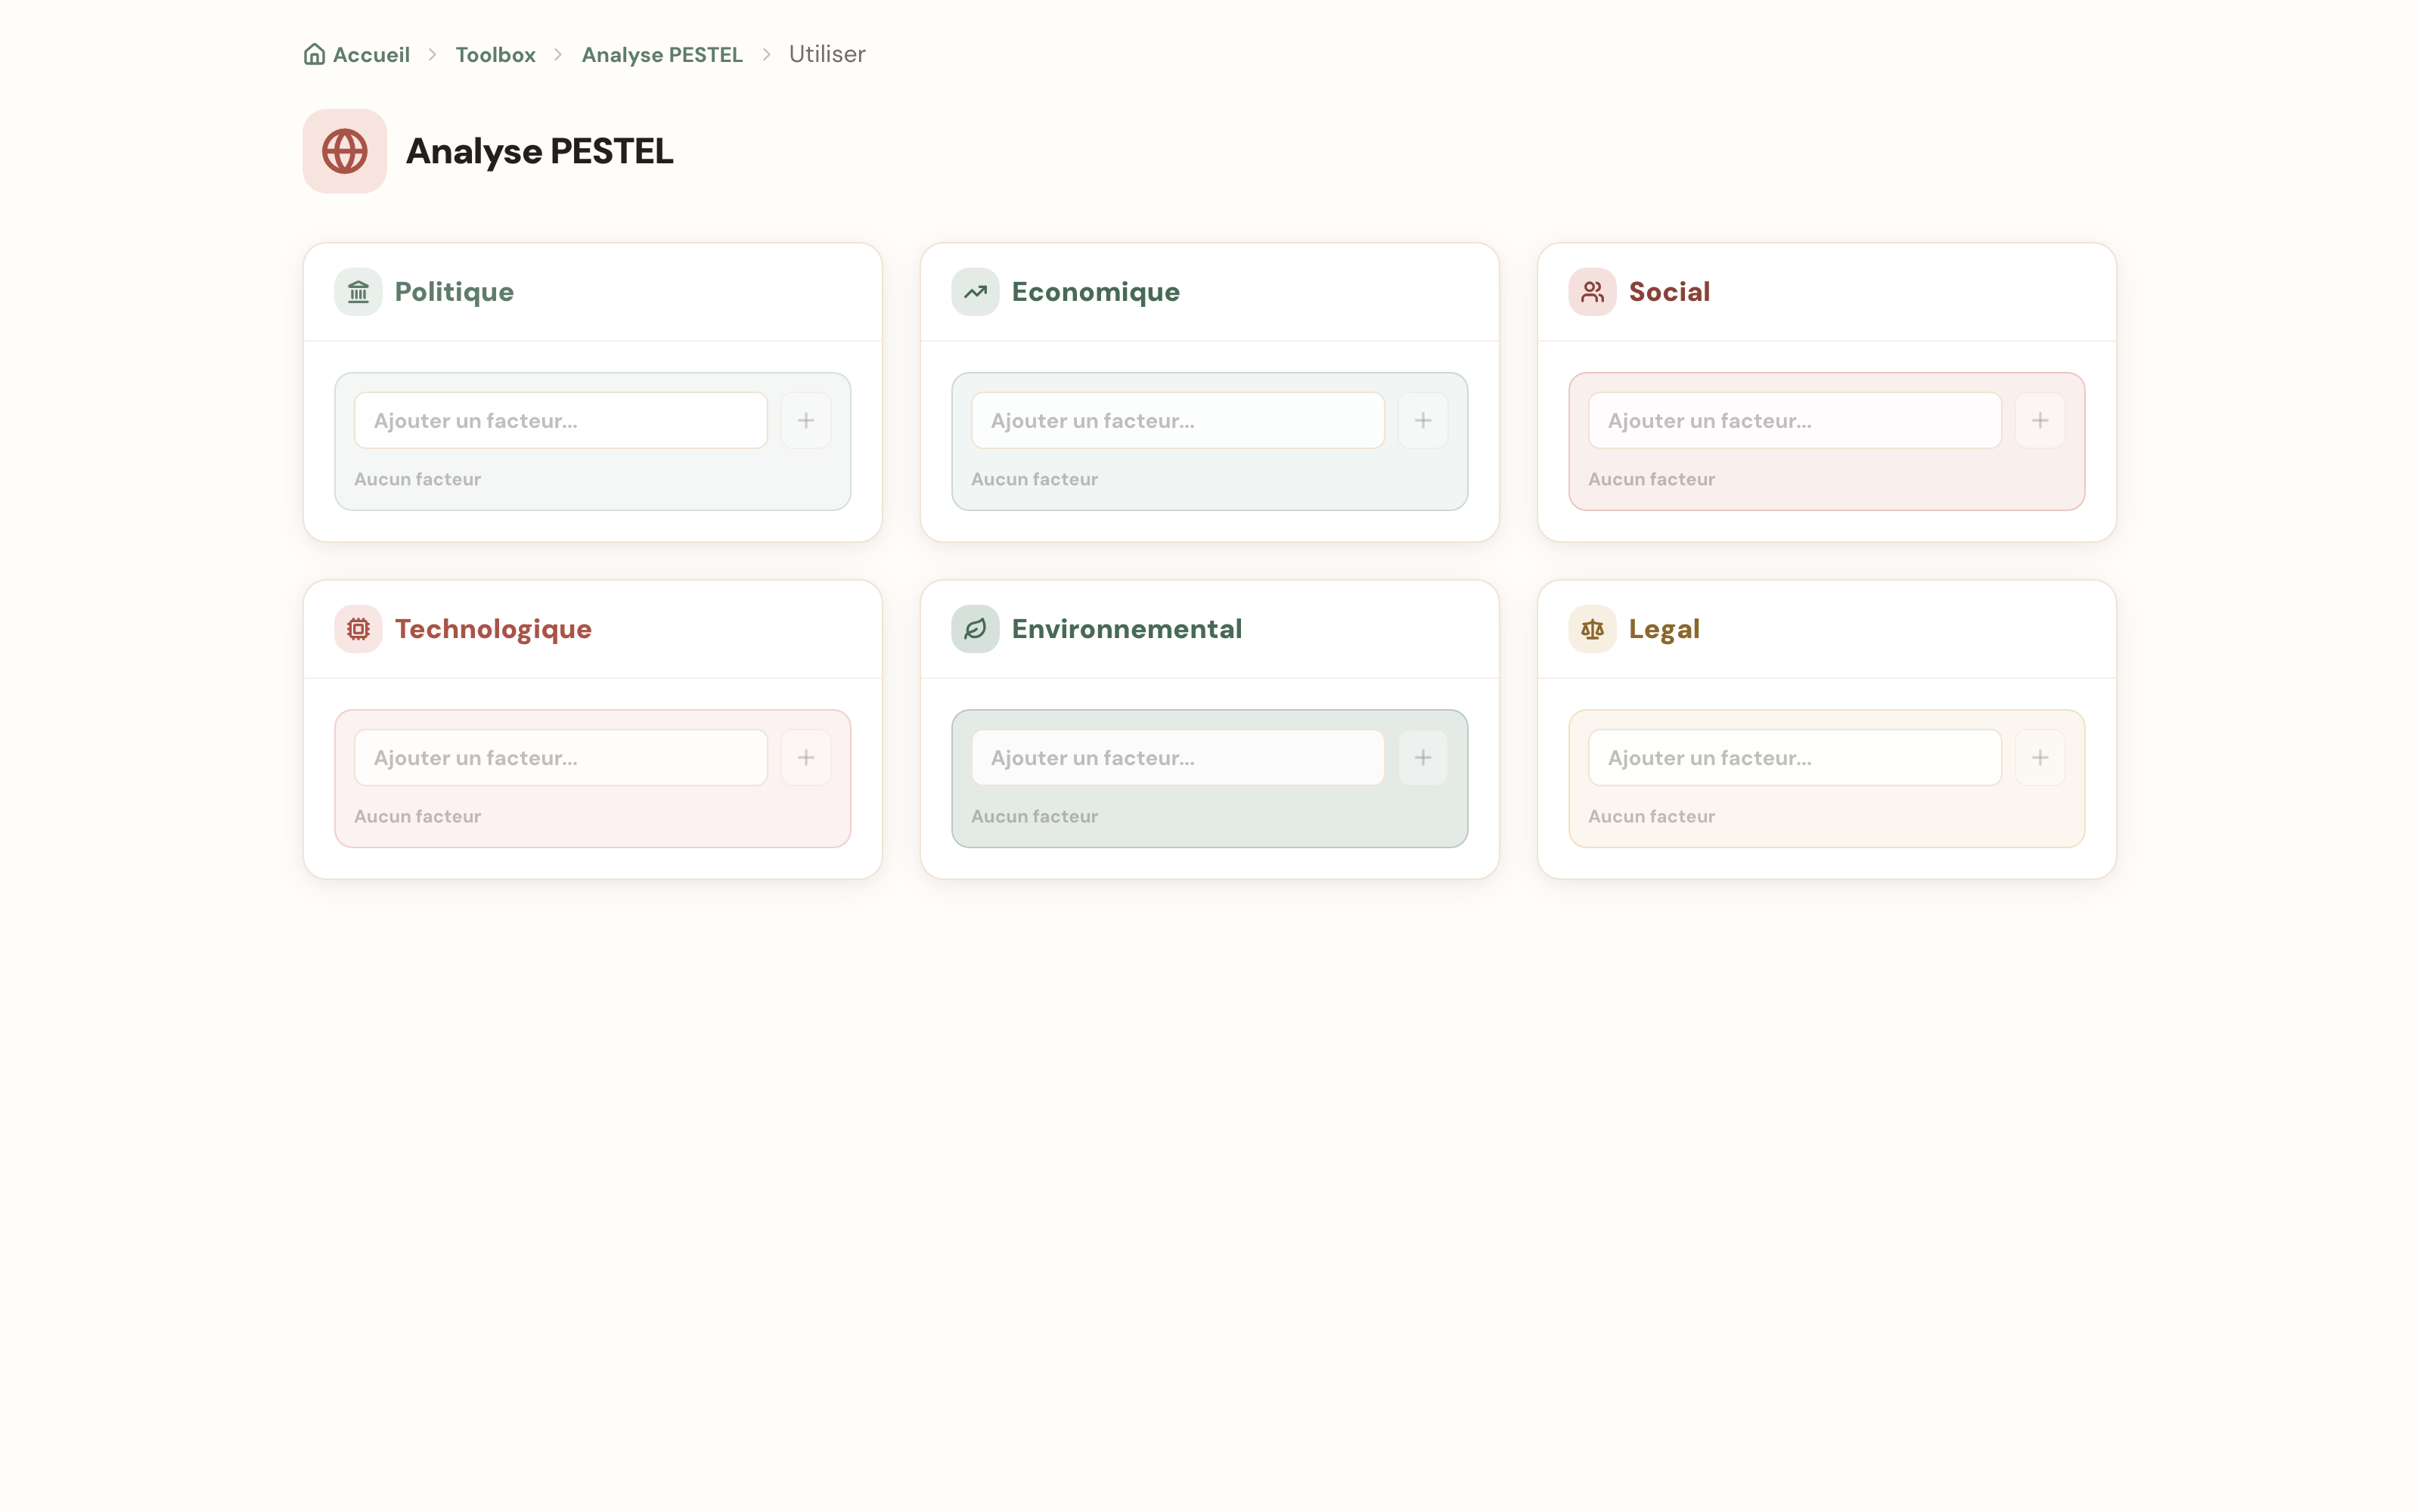Click the home icon beside Accueil
This screenshot has width=2420, height=1512.
pos(314,54)
